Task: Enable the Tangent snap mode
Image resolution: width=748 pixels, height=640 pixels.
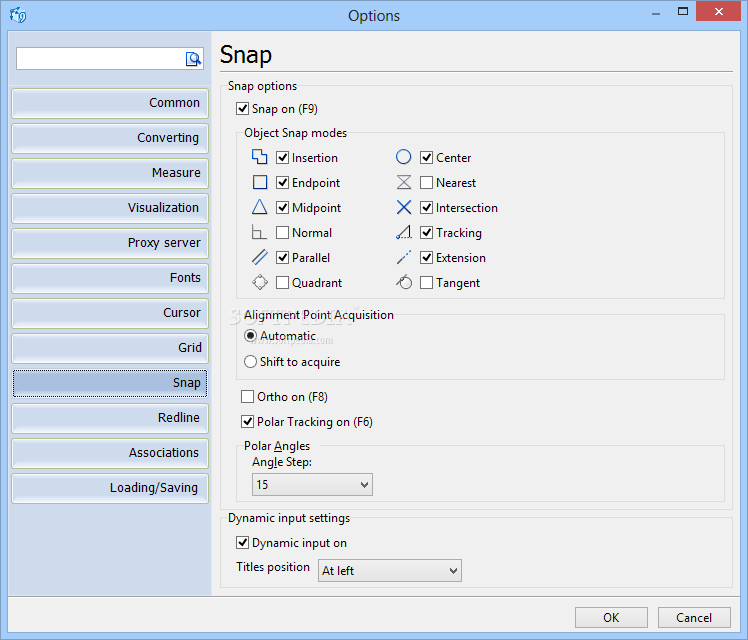Action: 426,283
